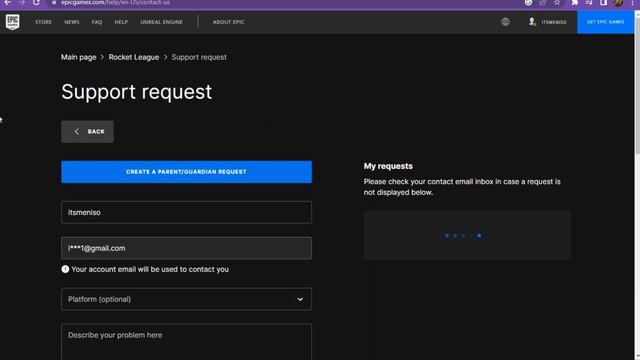640x360 pixels.
Task: Open the media control playlist icon
Action: tap(589, 2)
